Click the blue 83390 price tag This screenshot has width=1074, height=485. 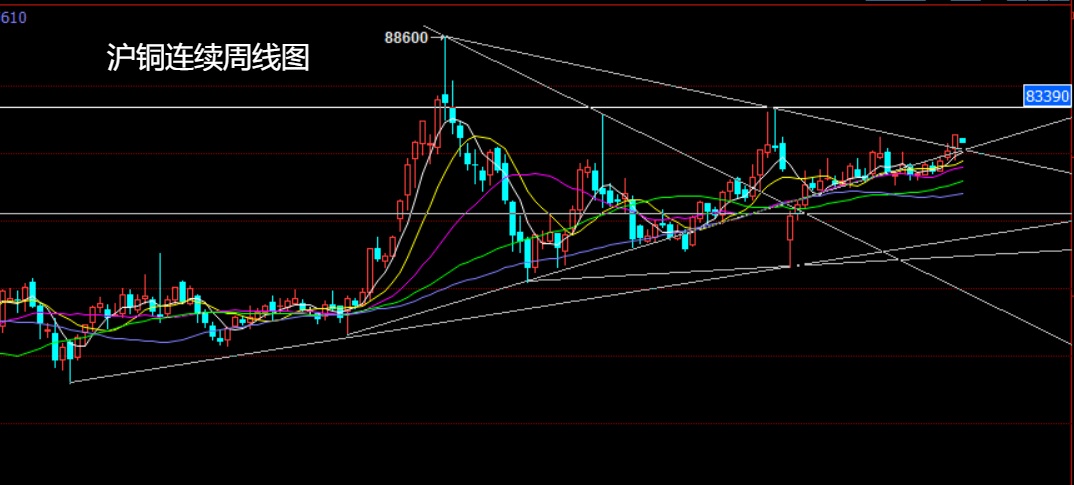[1047, 95]
